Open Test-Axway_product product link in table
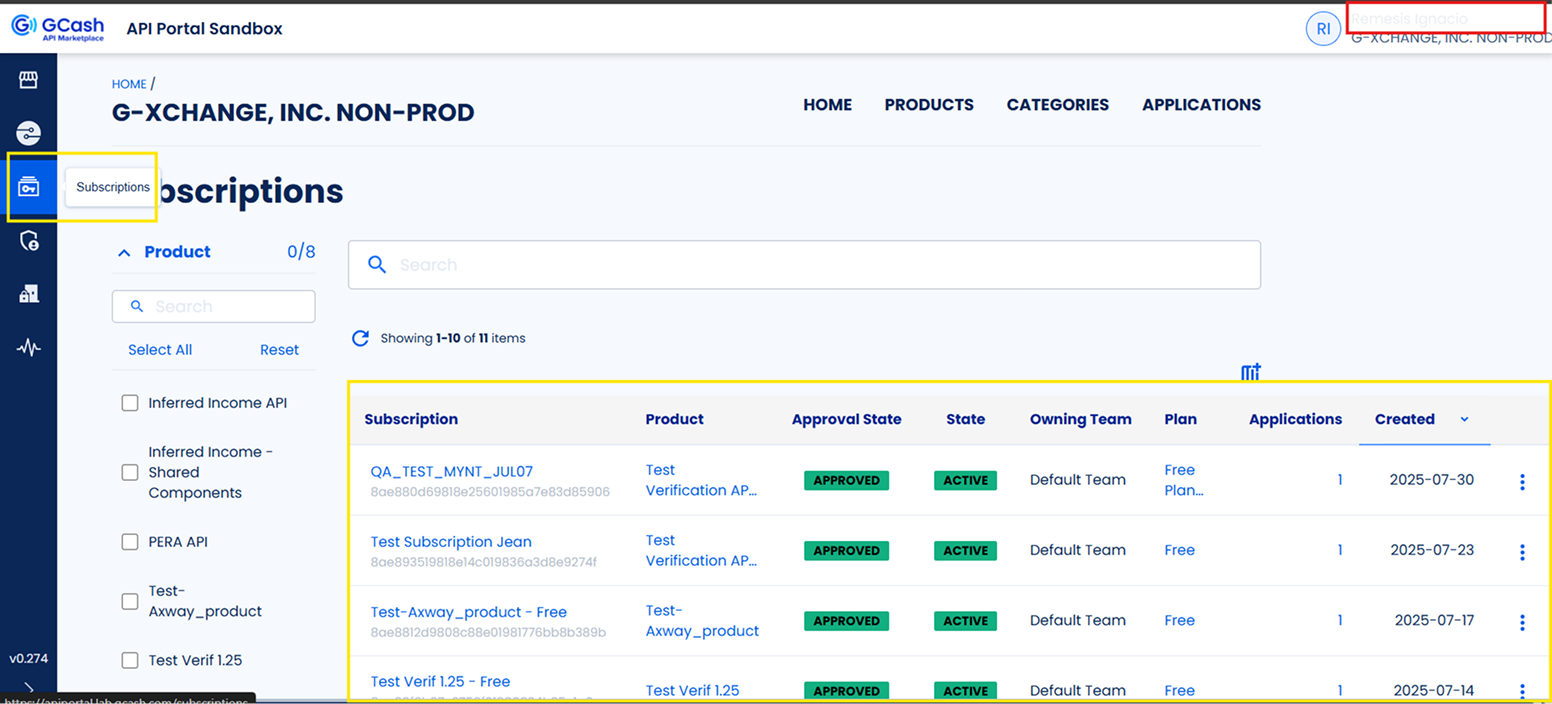This screenshot has height=704, width=1552. coord(702,621)
